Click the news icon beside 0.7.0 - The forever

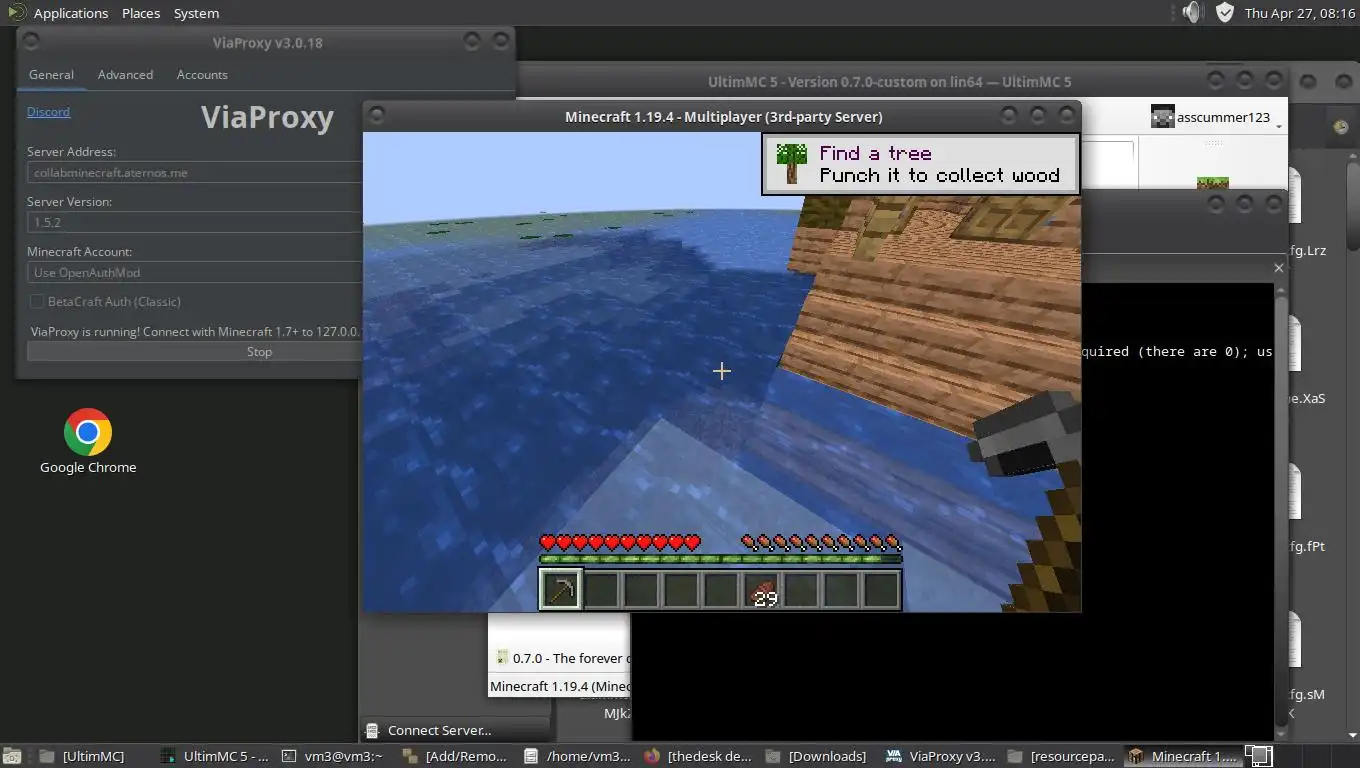click(501, 658)
